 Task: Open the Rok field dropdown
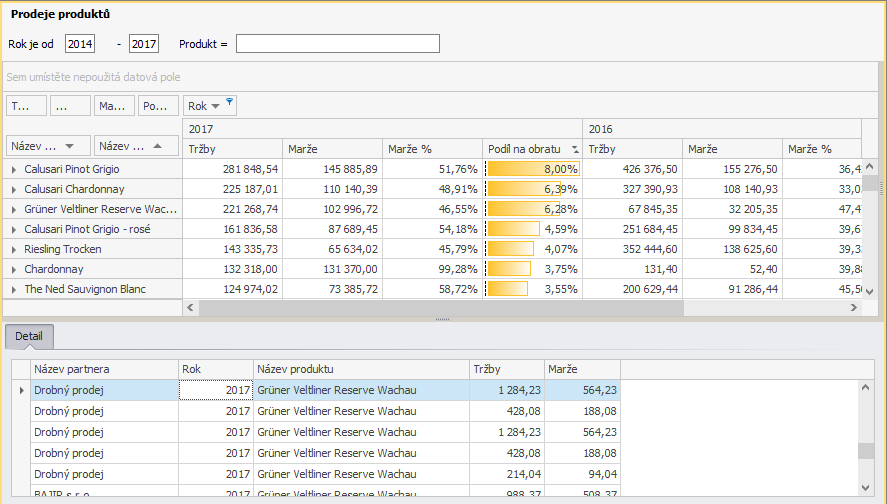coord(215,106)
